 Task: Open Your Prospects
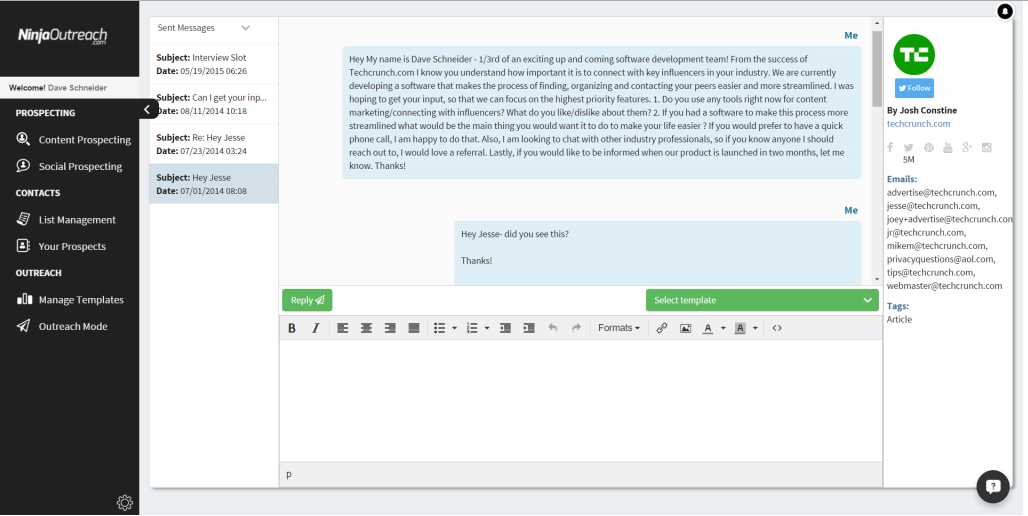(x=61, y=247)
